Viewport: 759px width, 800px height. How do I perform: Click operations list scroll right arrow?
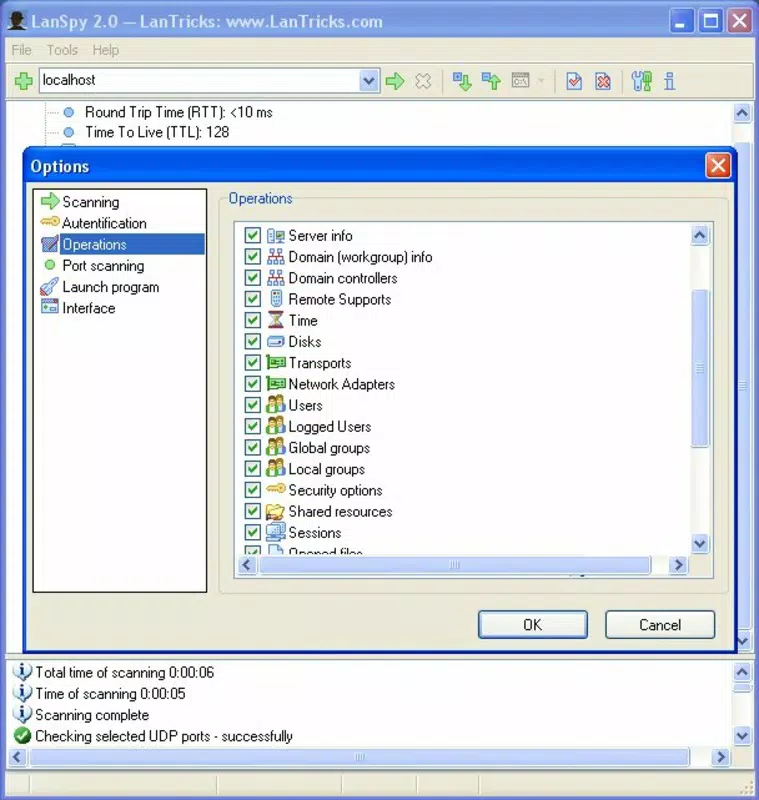pos(678,565)
